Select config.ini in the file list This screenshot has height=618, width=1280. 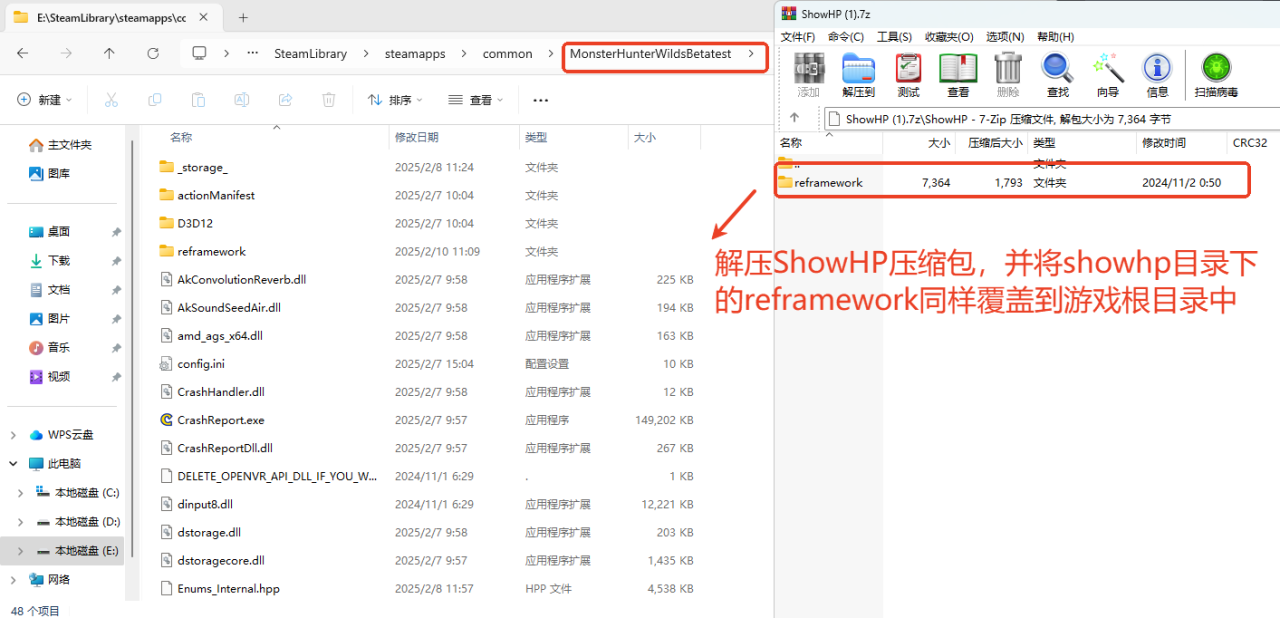(201, 364)
